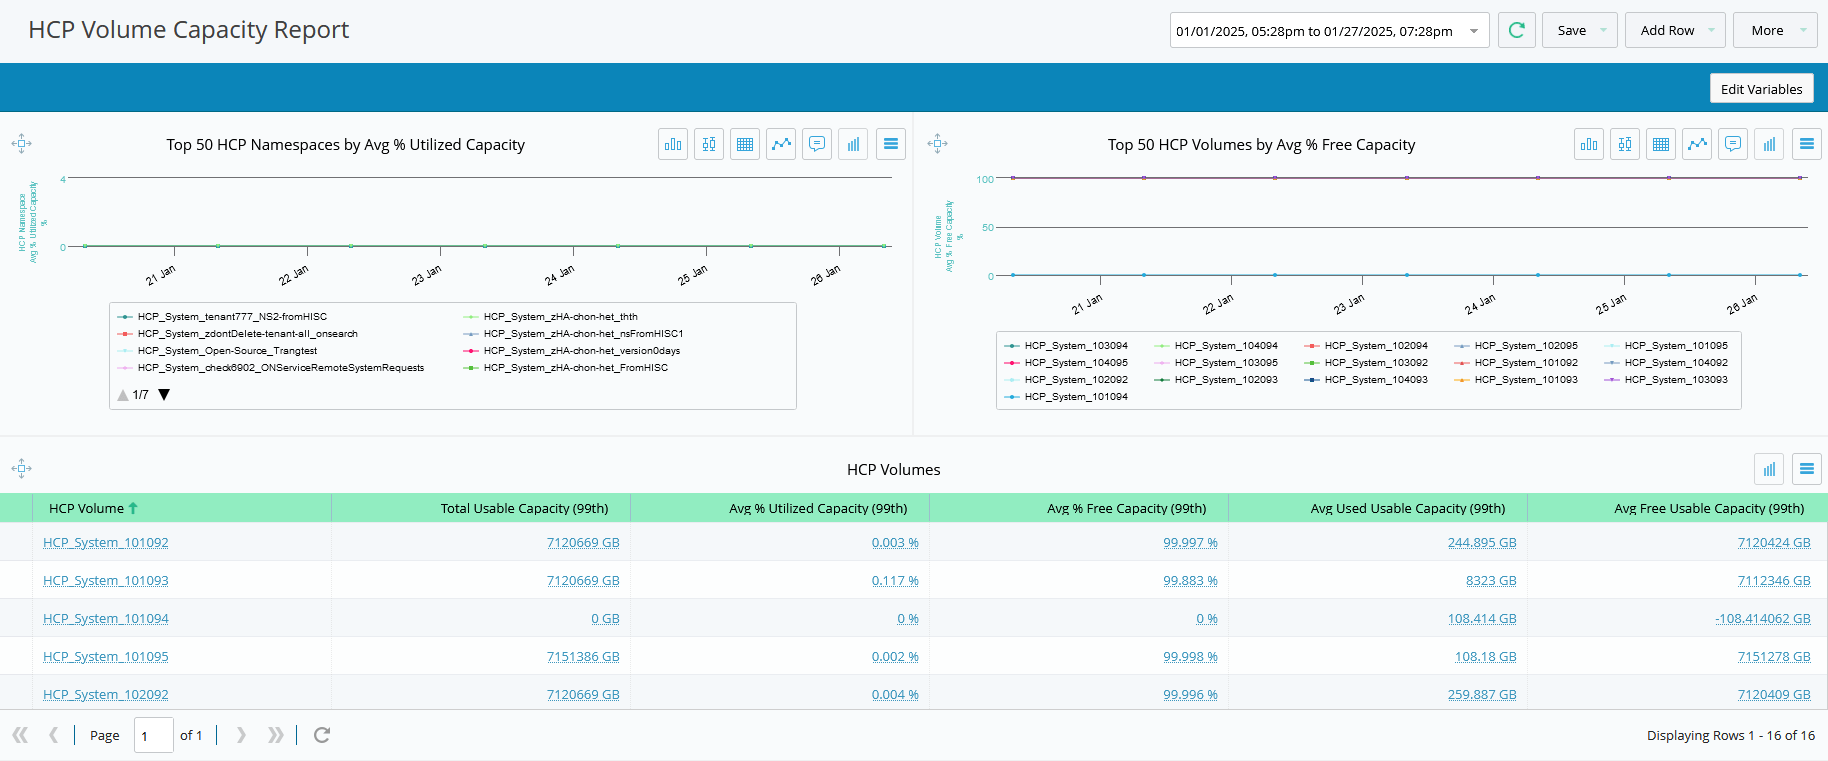This screenshot has width=1828, height=761.
Task: Switch Namespaces chart to box plot view
Action: [709, 144]
